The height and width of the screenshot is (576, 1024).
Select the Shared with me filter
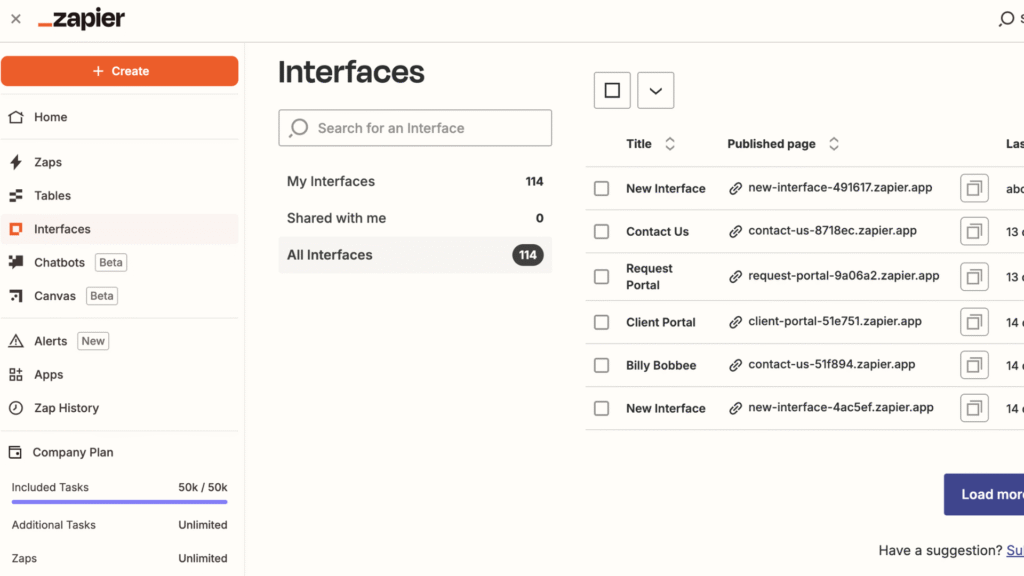415,218
